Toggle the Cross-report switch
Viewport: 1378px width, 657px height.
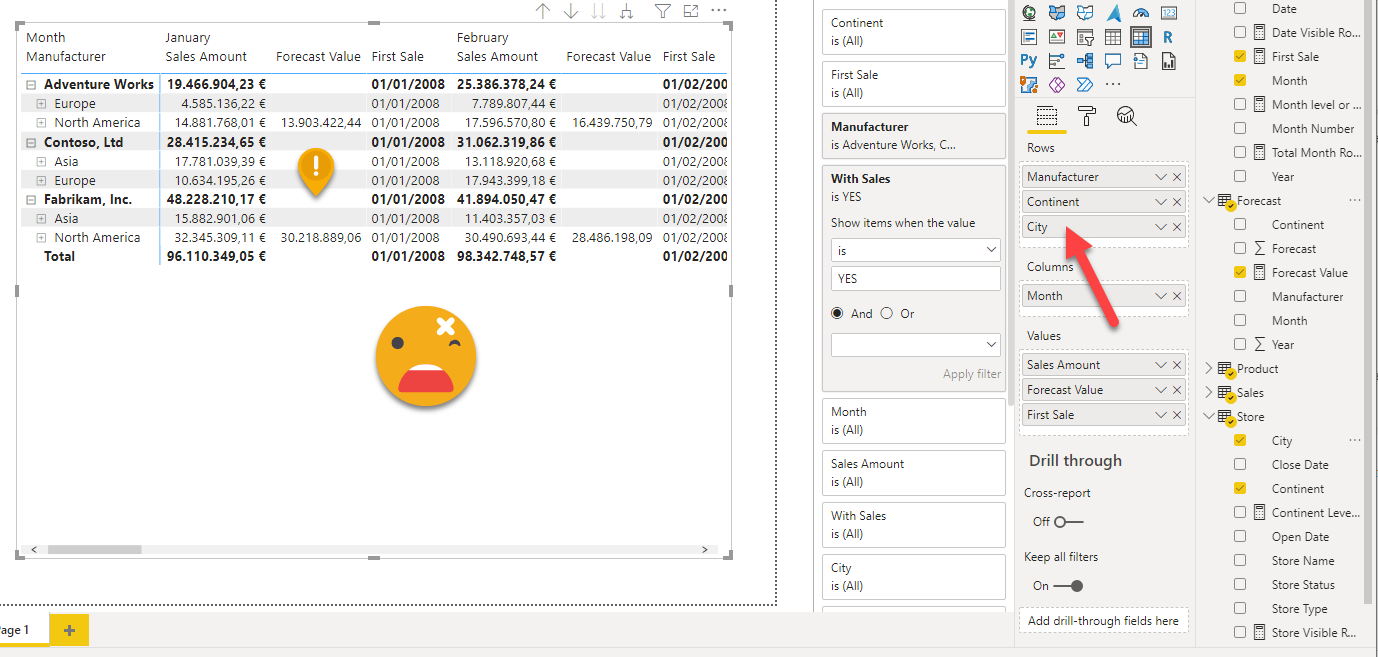1068,521
